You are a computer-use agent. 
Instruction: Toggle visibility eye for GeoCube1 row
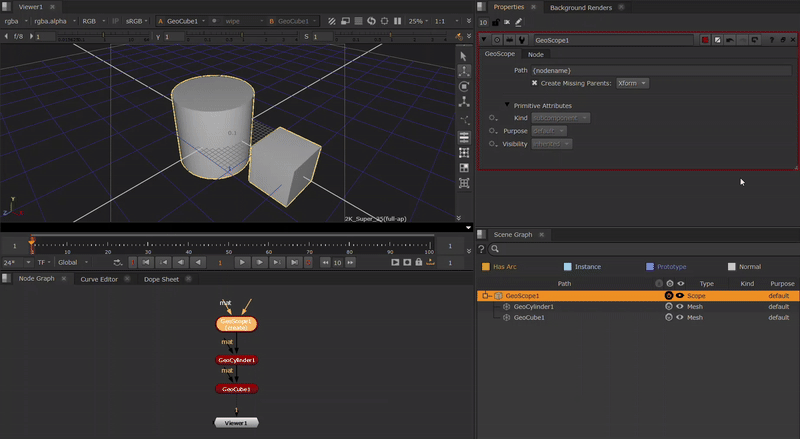(680, 317)
